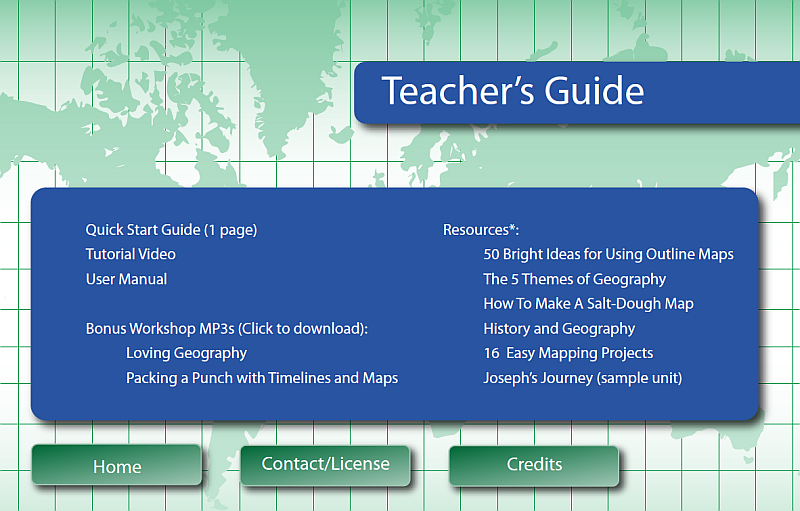Open the User Manual link
The width and height of the screenshot is (800, 511).
[x=126, y=279]
